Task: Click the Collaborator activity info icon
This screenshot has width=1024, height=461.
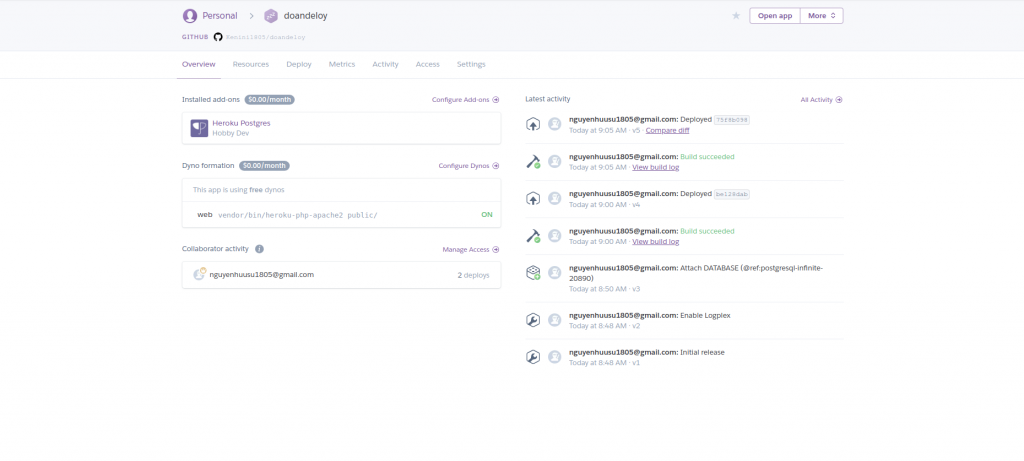Action: [259, 249]
